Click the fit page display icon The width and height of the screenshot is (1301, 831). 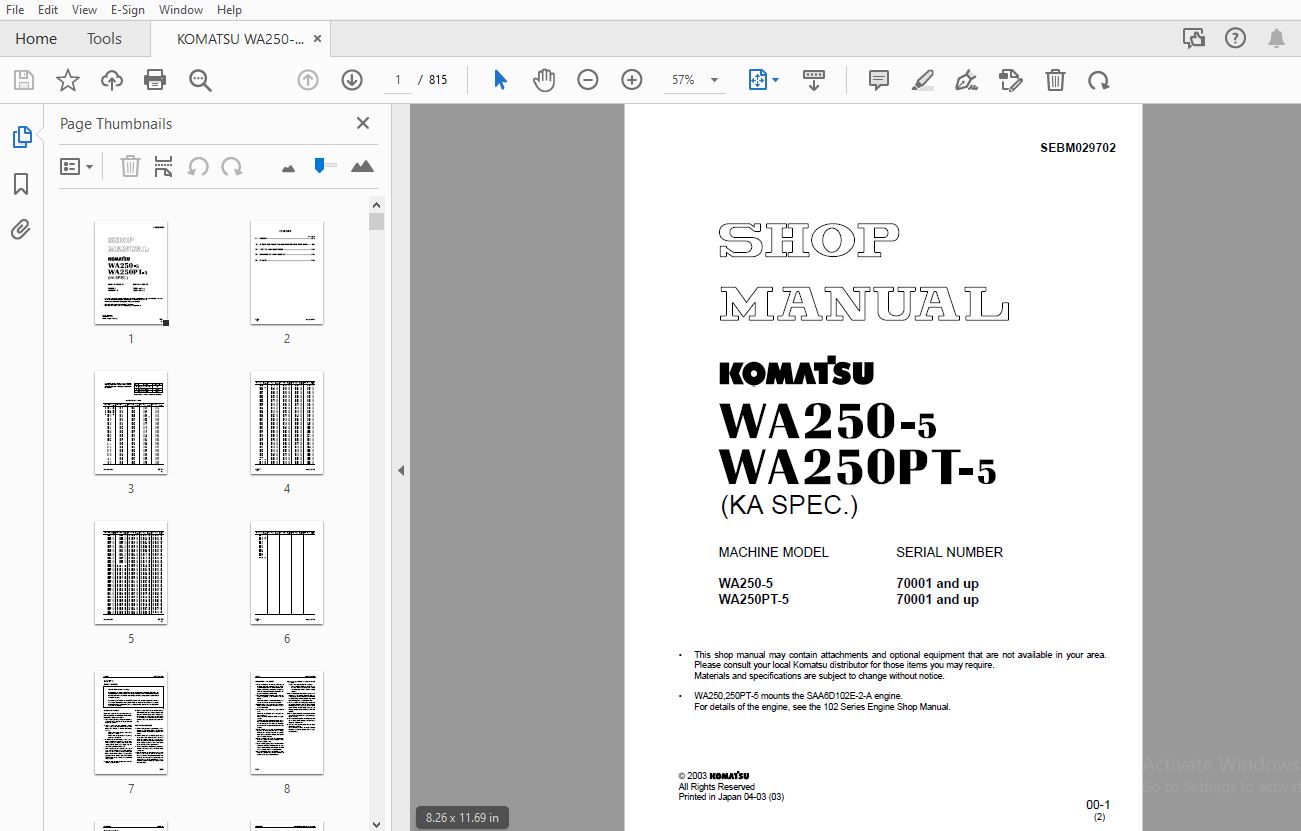pyautogui.click(x=757, y=80)
